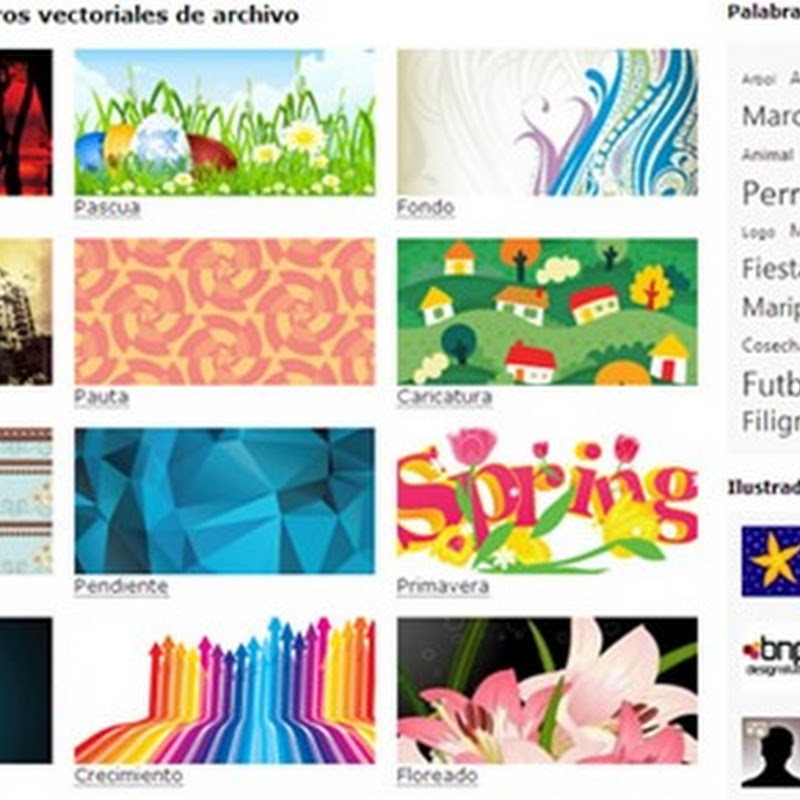Click the Pendiente link

click(121, 586)
